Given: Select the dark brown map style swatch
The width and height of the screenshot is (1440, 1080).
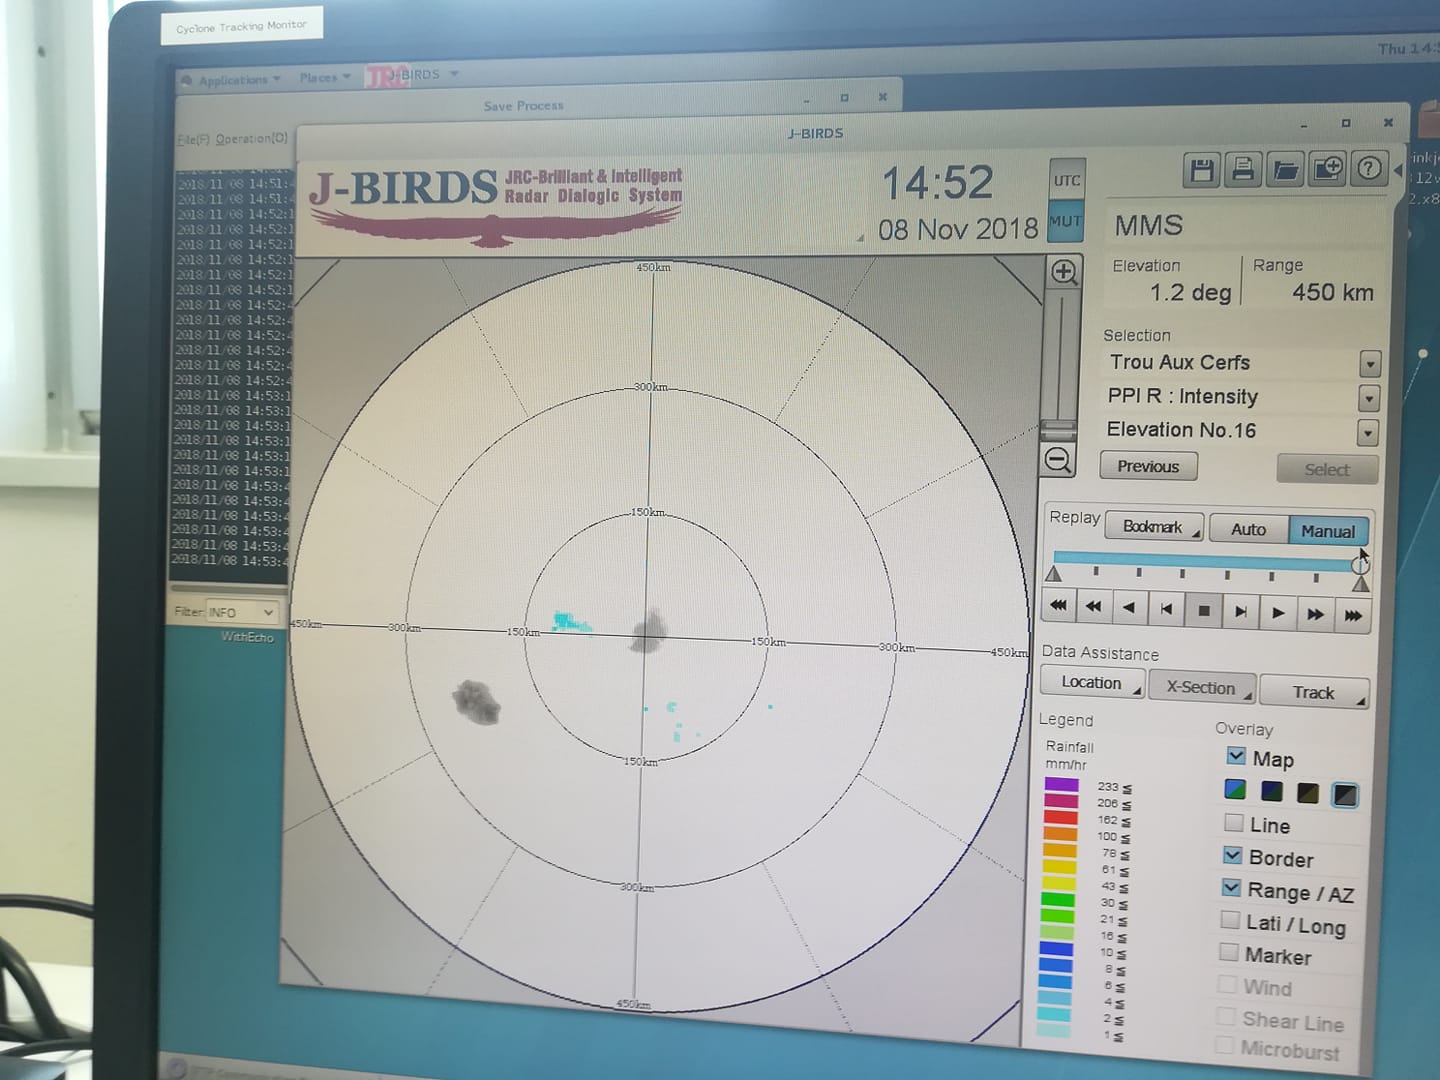Looking at the screenshot, I should [x=1308, y=793].
